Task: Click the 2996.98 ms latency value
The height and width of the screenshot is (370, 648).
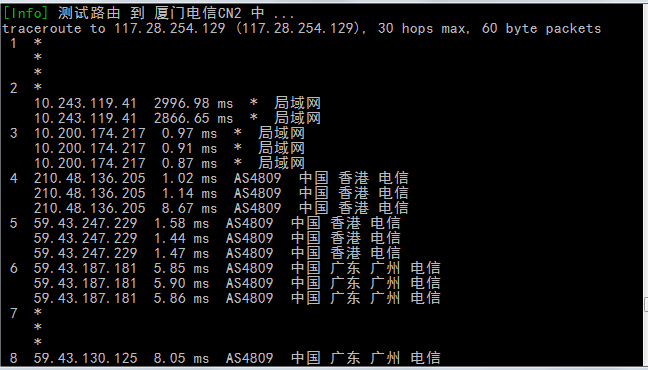Action: 193,103
